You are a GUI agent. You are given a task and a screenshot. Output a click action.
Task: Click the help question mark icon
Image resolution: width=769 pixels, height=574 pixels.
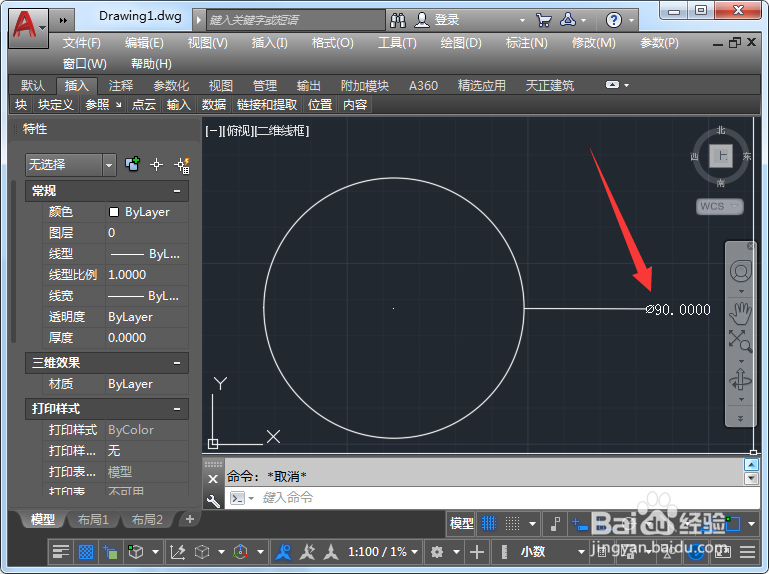[x=613, y=20]
